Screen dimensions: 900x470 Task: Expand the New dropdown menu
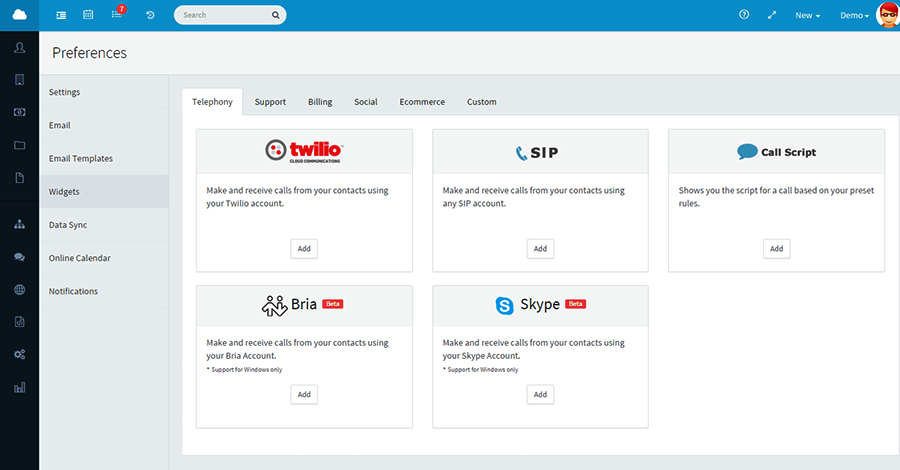(807, 15)
